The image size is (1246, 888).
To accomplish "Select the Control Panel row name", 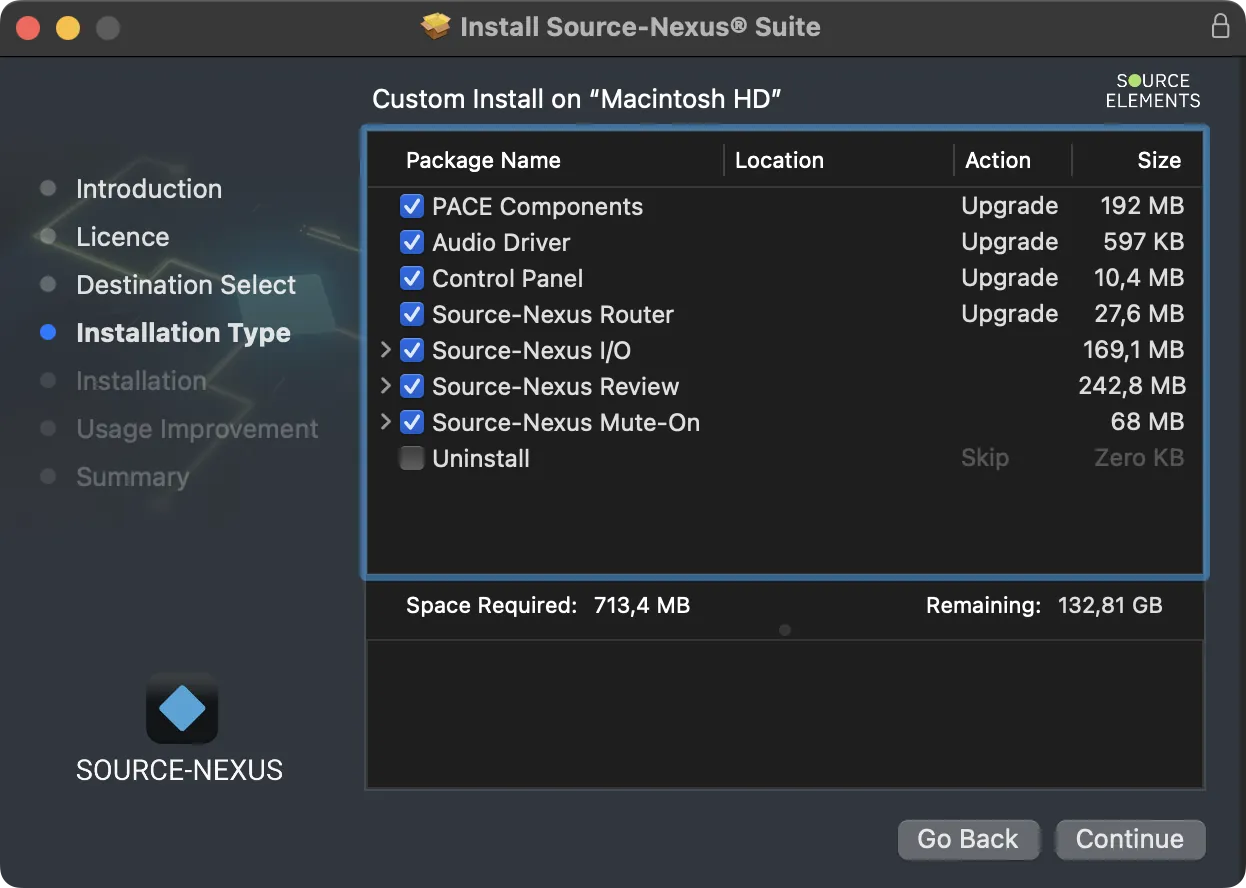I will [507, 279].
